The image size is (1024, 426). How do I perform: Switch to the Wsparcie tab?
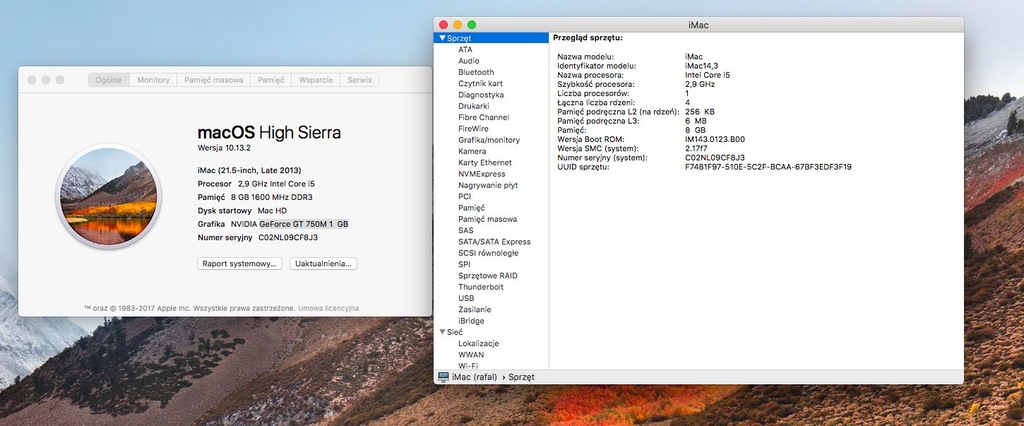(x=315, y=80)
